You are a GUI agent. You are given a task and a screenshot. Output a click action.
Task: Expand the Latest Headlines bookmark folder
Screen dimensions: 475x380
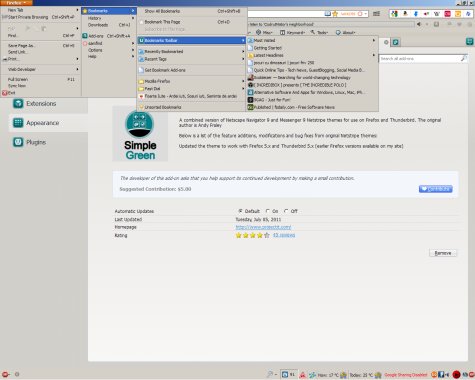[x=312, y=55]
